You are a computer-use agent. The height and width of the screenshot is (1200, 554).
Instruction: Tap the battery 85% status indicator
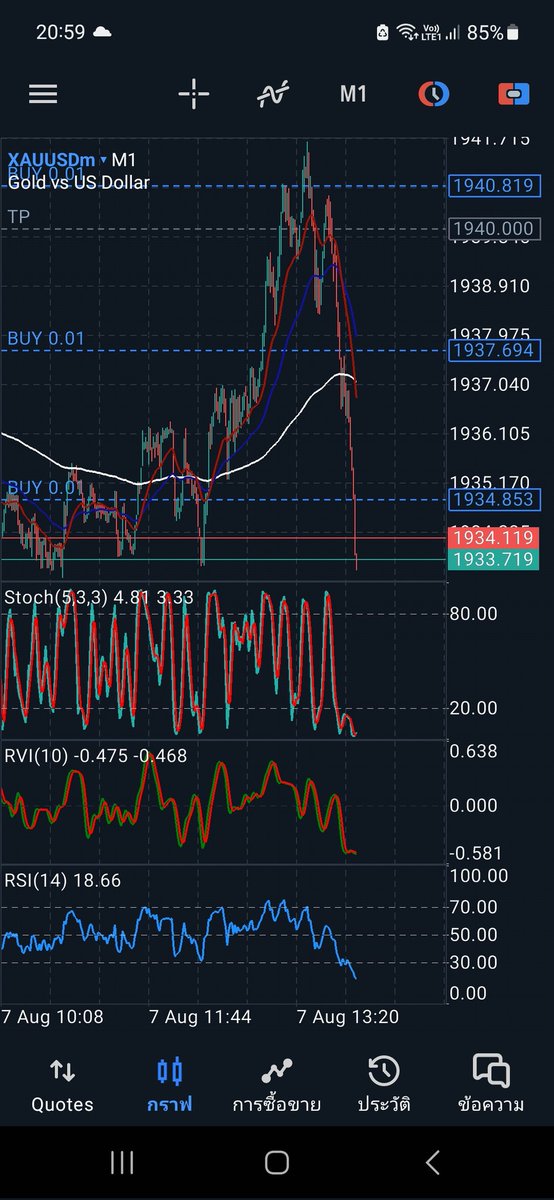point(492,32)
